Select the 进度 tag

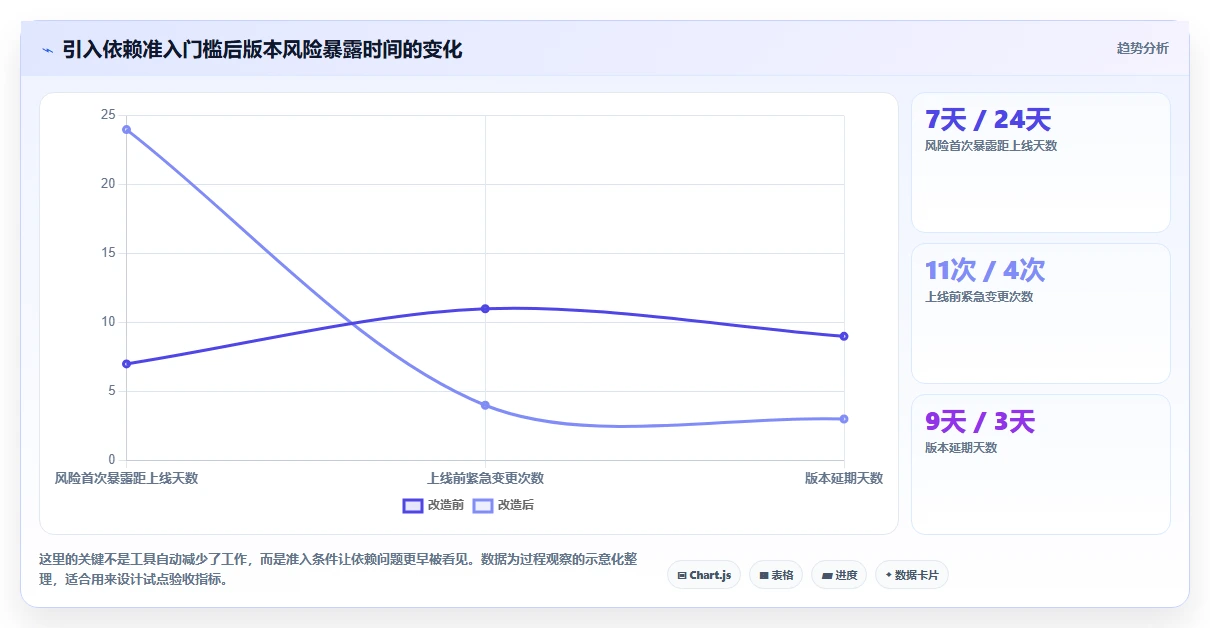click(x=839, y=575)
